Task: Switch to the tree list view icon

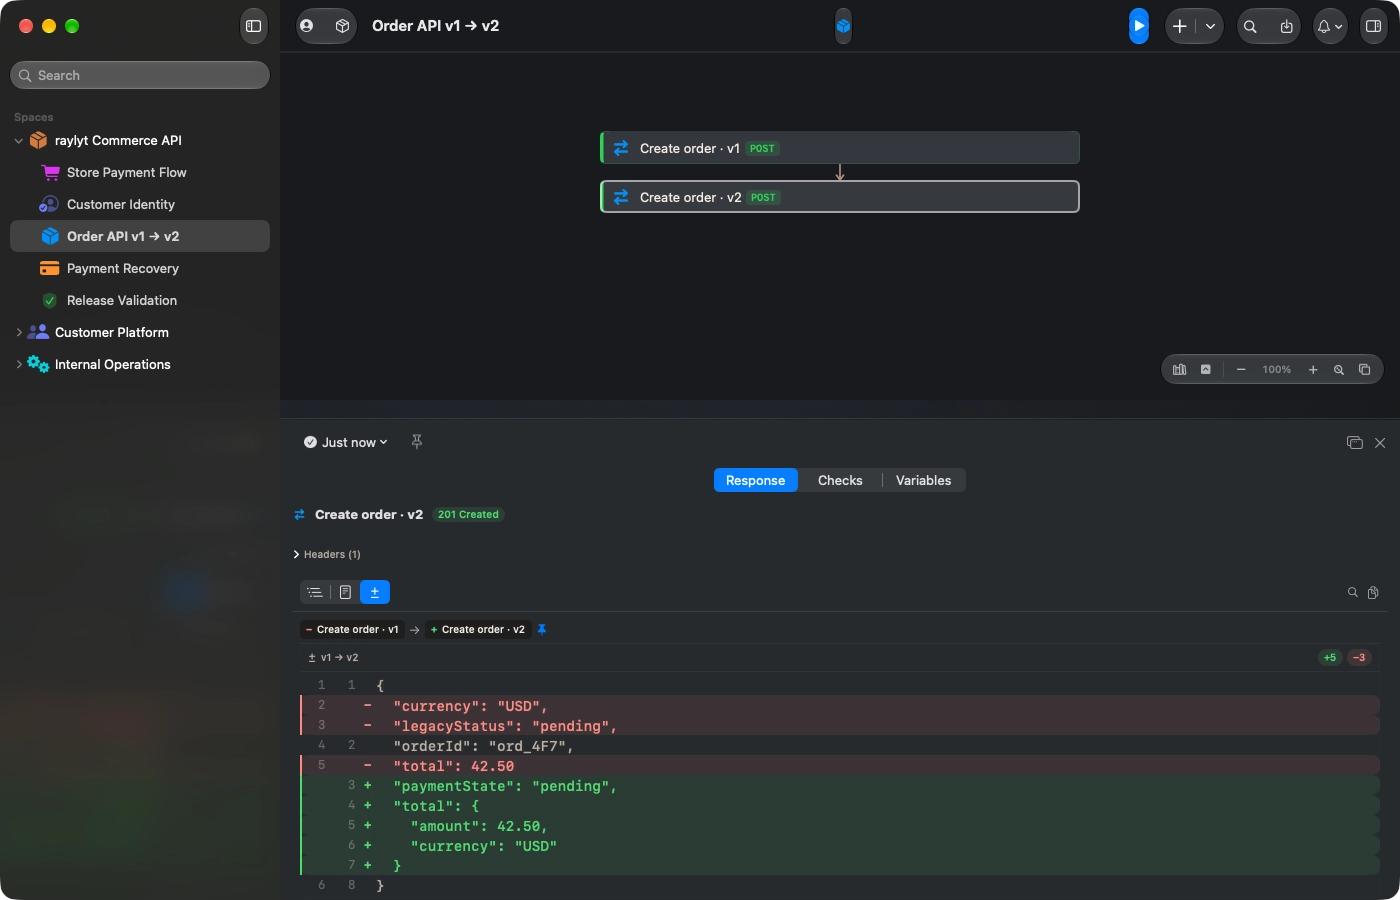Action: (315, 592)
